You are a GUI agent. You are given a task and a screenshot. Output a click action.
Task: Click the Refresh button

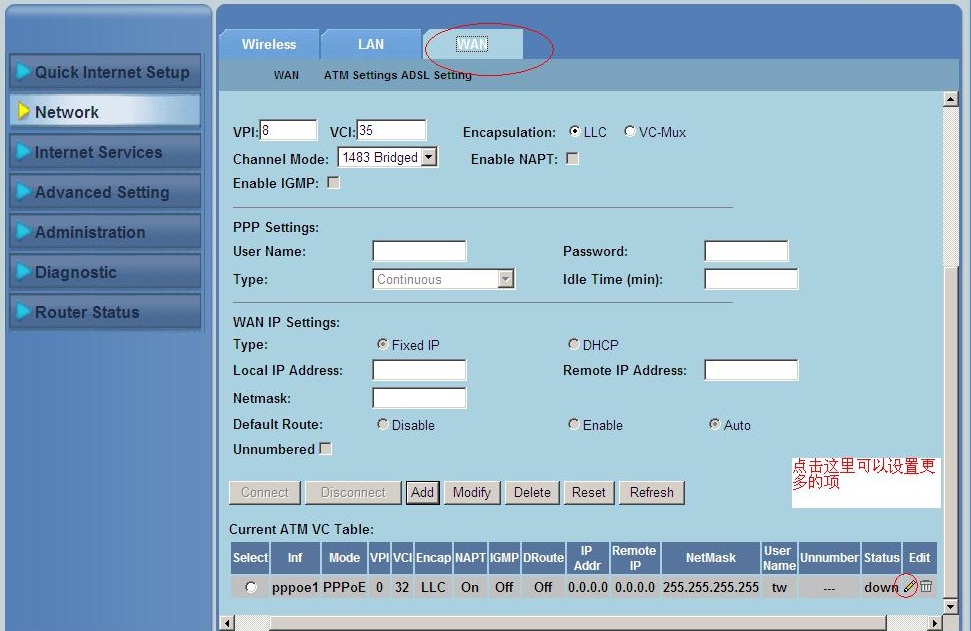[651, 492]
